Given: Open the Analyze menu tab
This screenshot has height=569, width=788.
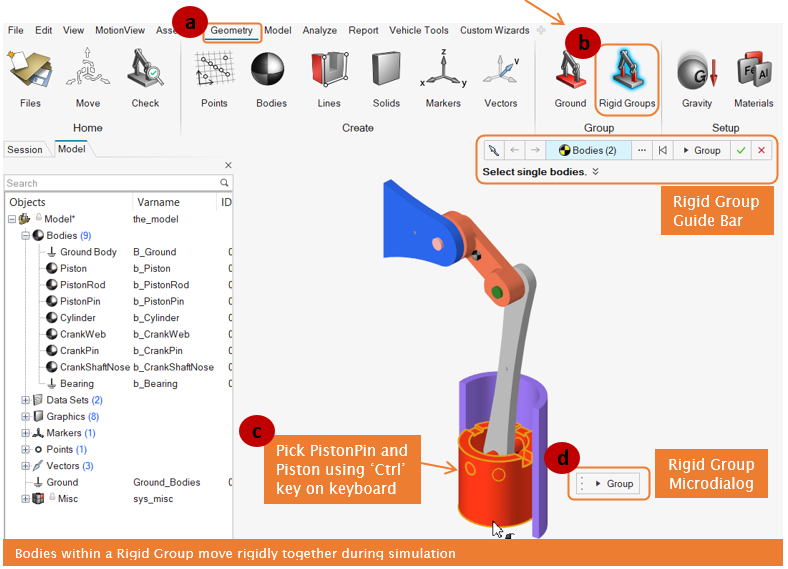Looking at the screenshot, I should (319, 30).
